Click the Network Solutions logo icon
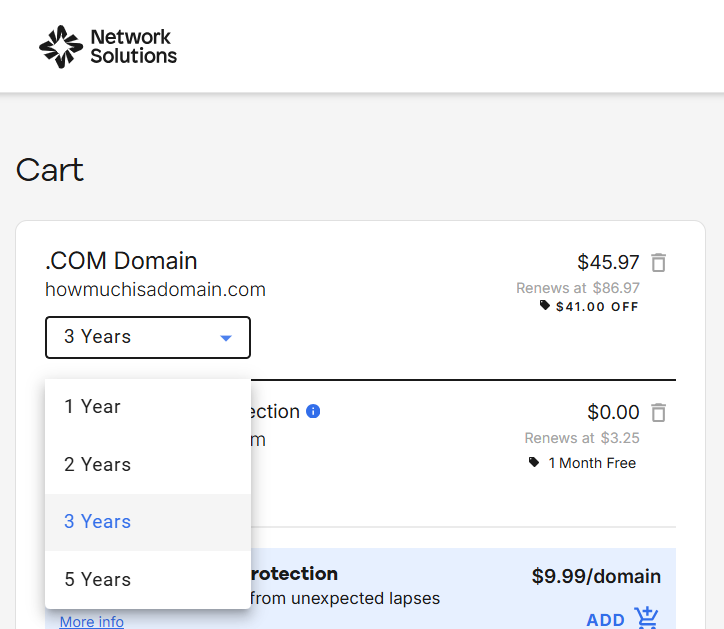 tap(60, 46)
